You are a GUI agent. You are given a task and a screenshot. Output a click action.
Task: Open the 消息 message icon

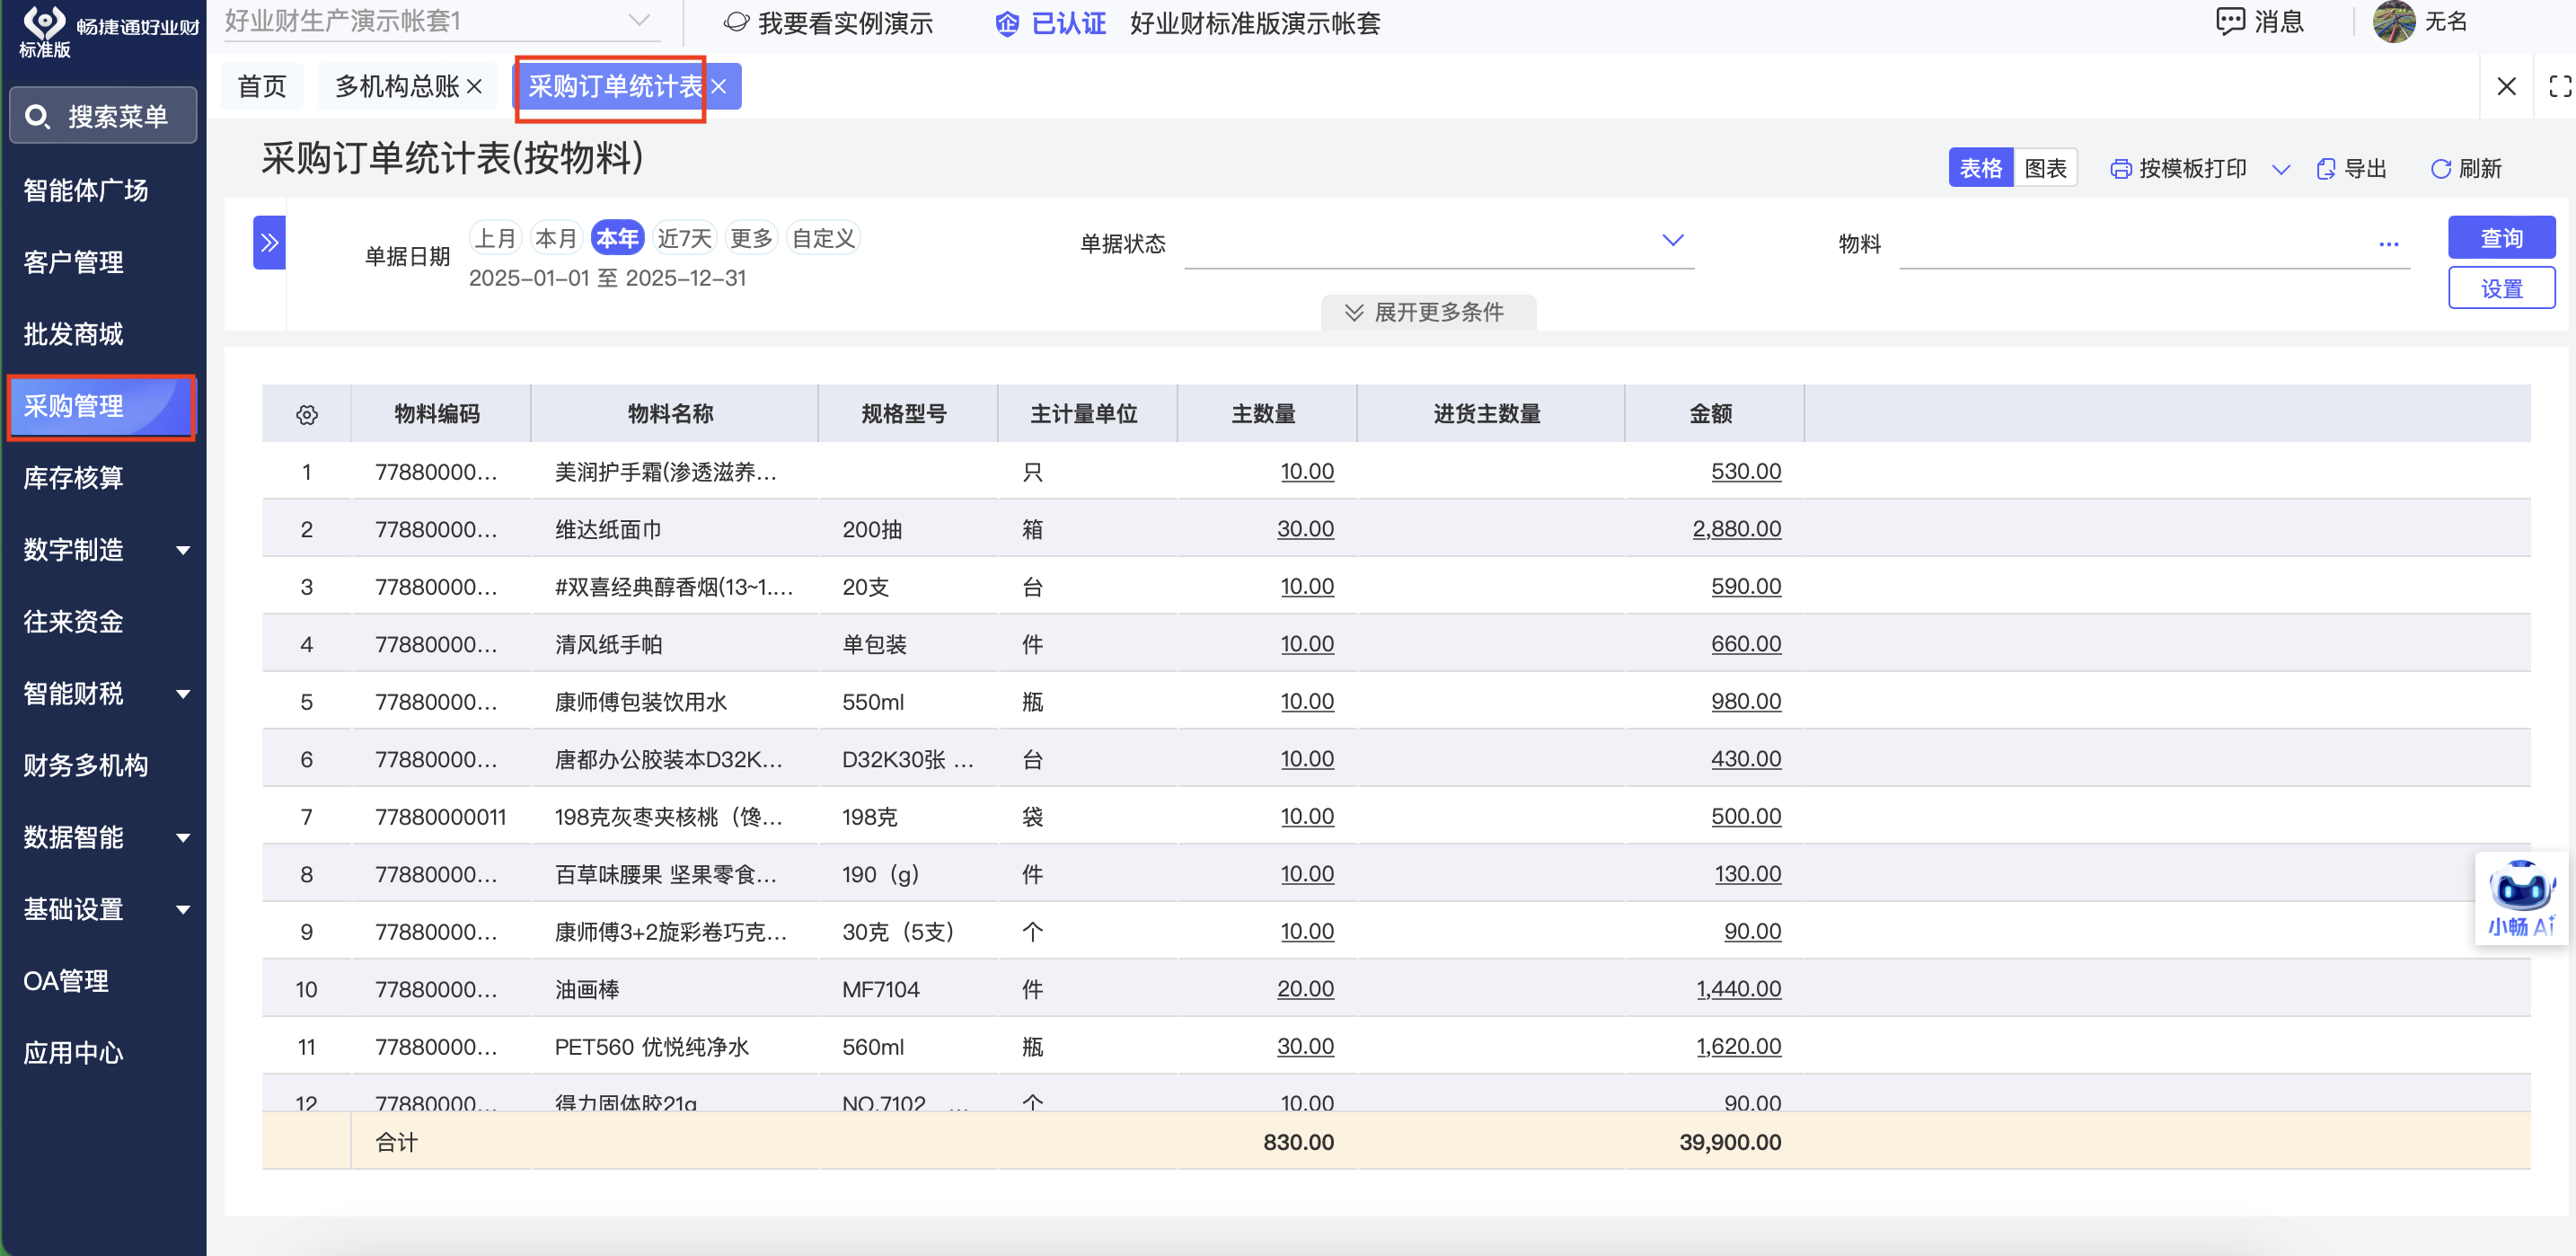click(x=2229, y=21)
